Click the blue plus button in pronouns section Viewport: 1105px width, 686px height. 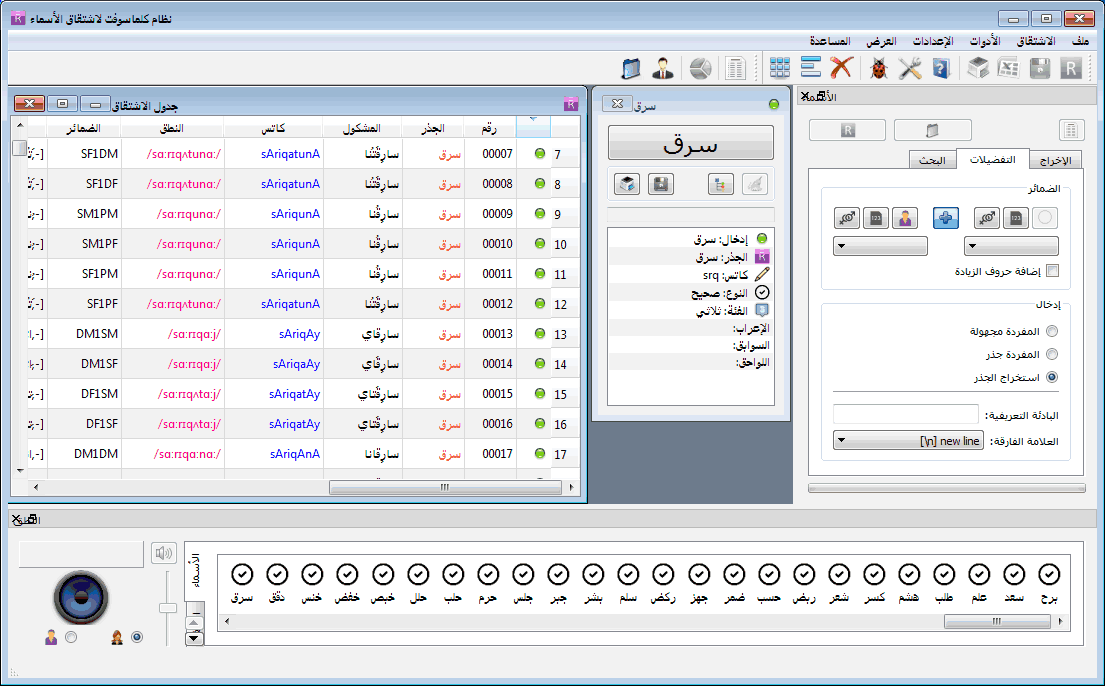pos(946,218)
